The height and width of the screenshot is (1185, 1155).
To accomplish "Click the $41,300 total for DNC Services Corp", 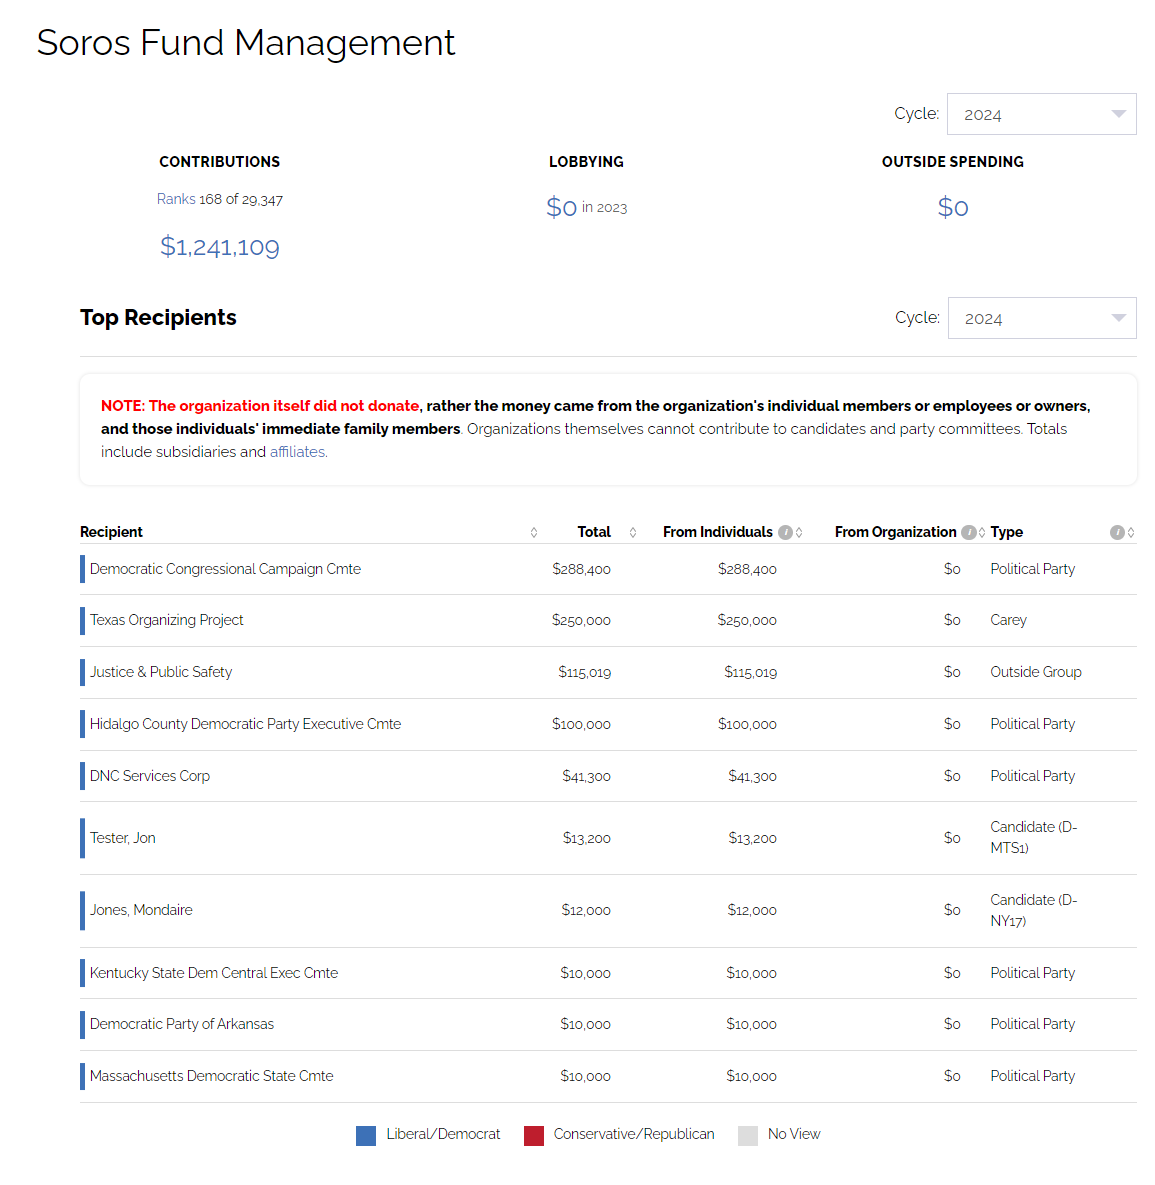I will tap(587, 776).
